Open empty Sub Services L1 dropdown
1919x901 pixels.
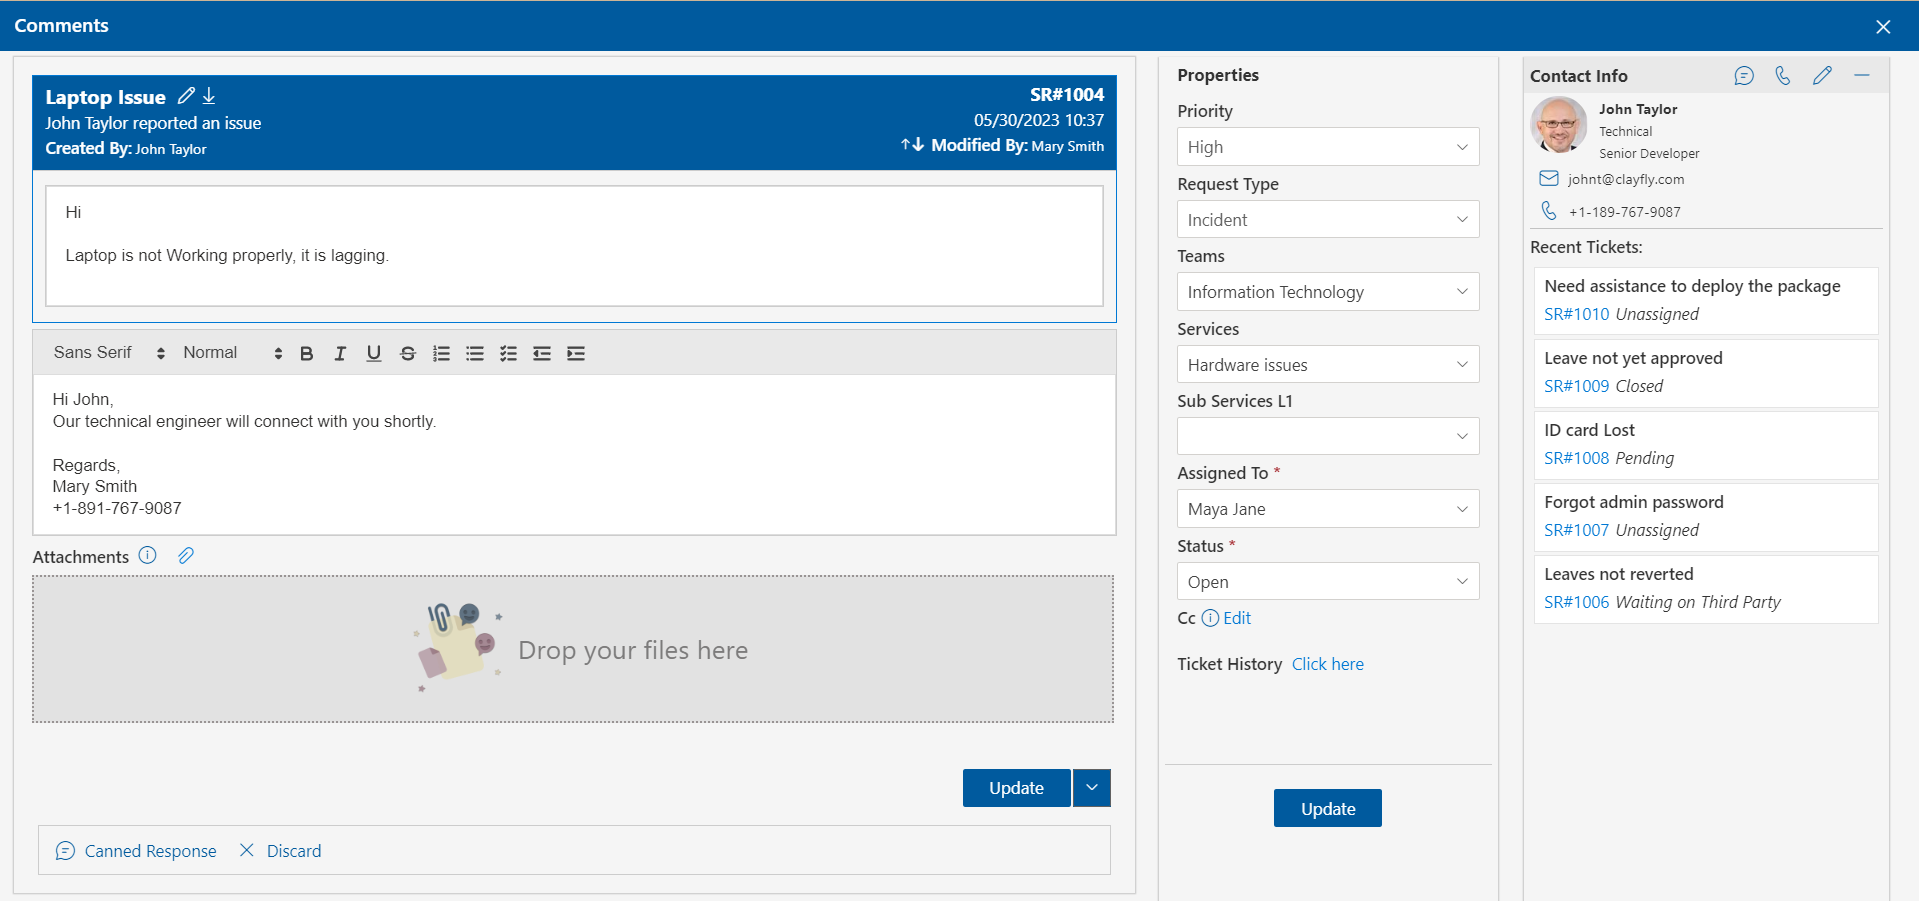(x=1328, y=436)
